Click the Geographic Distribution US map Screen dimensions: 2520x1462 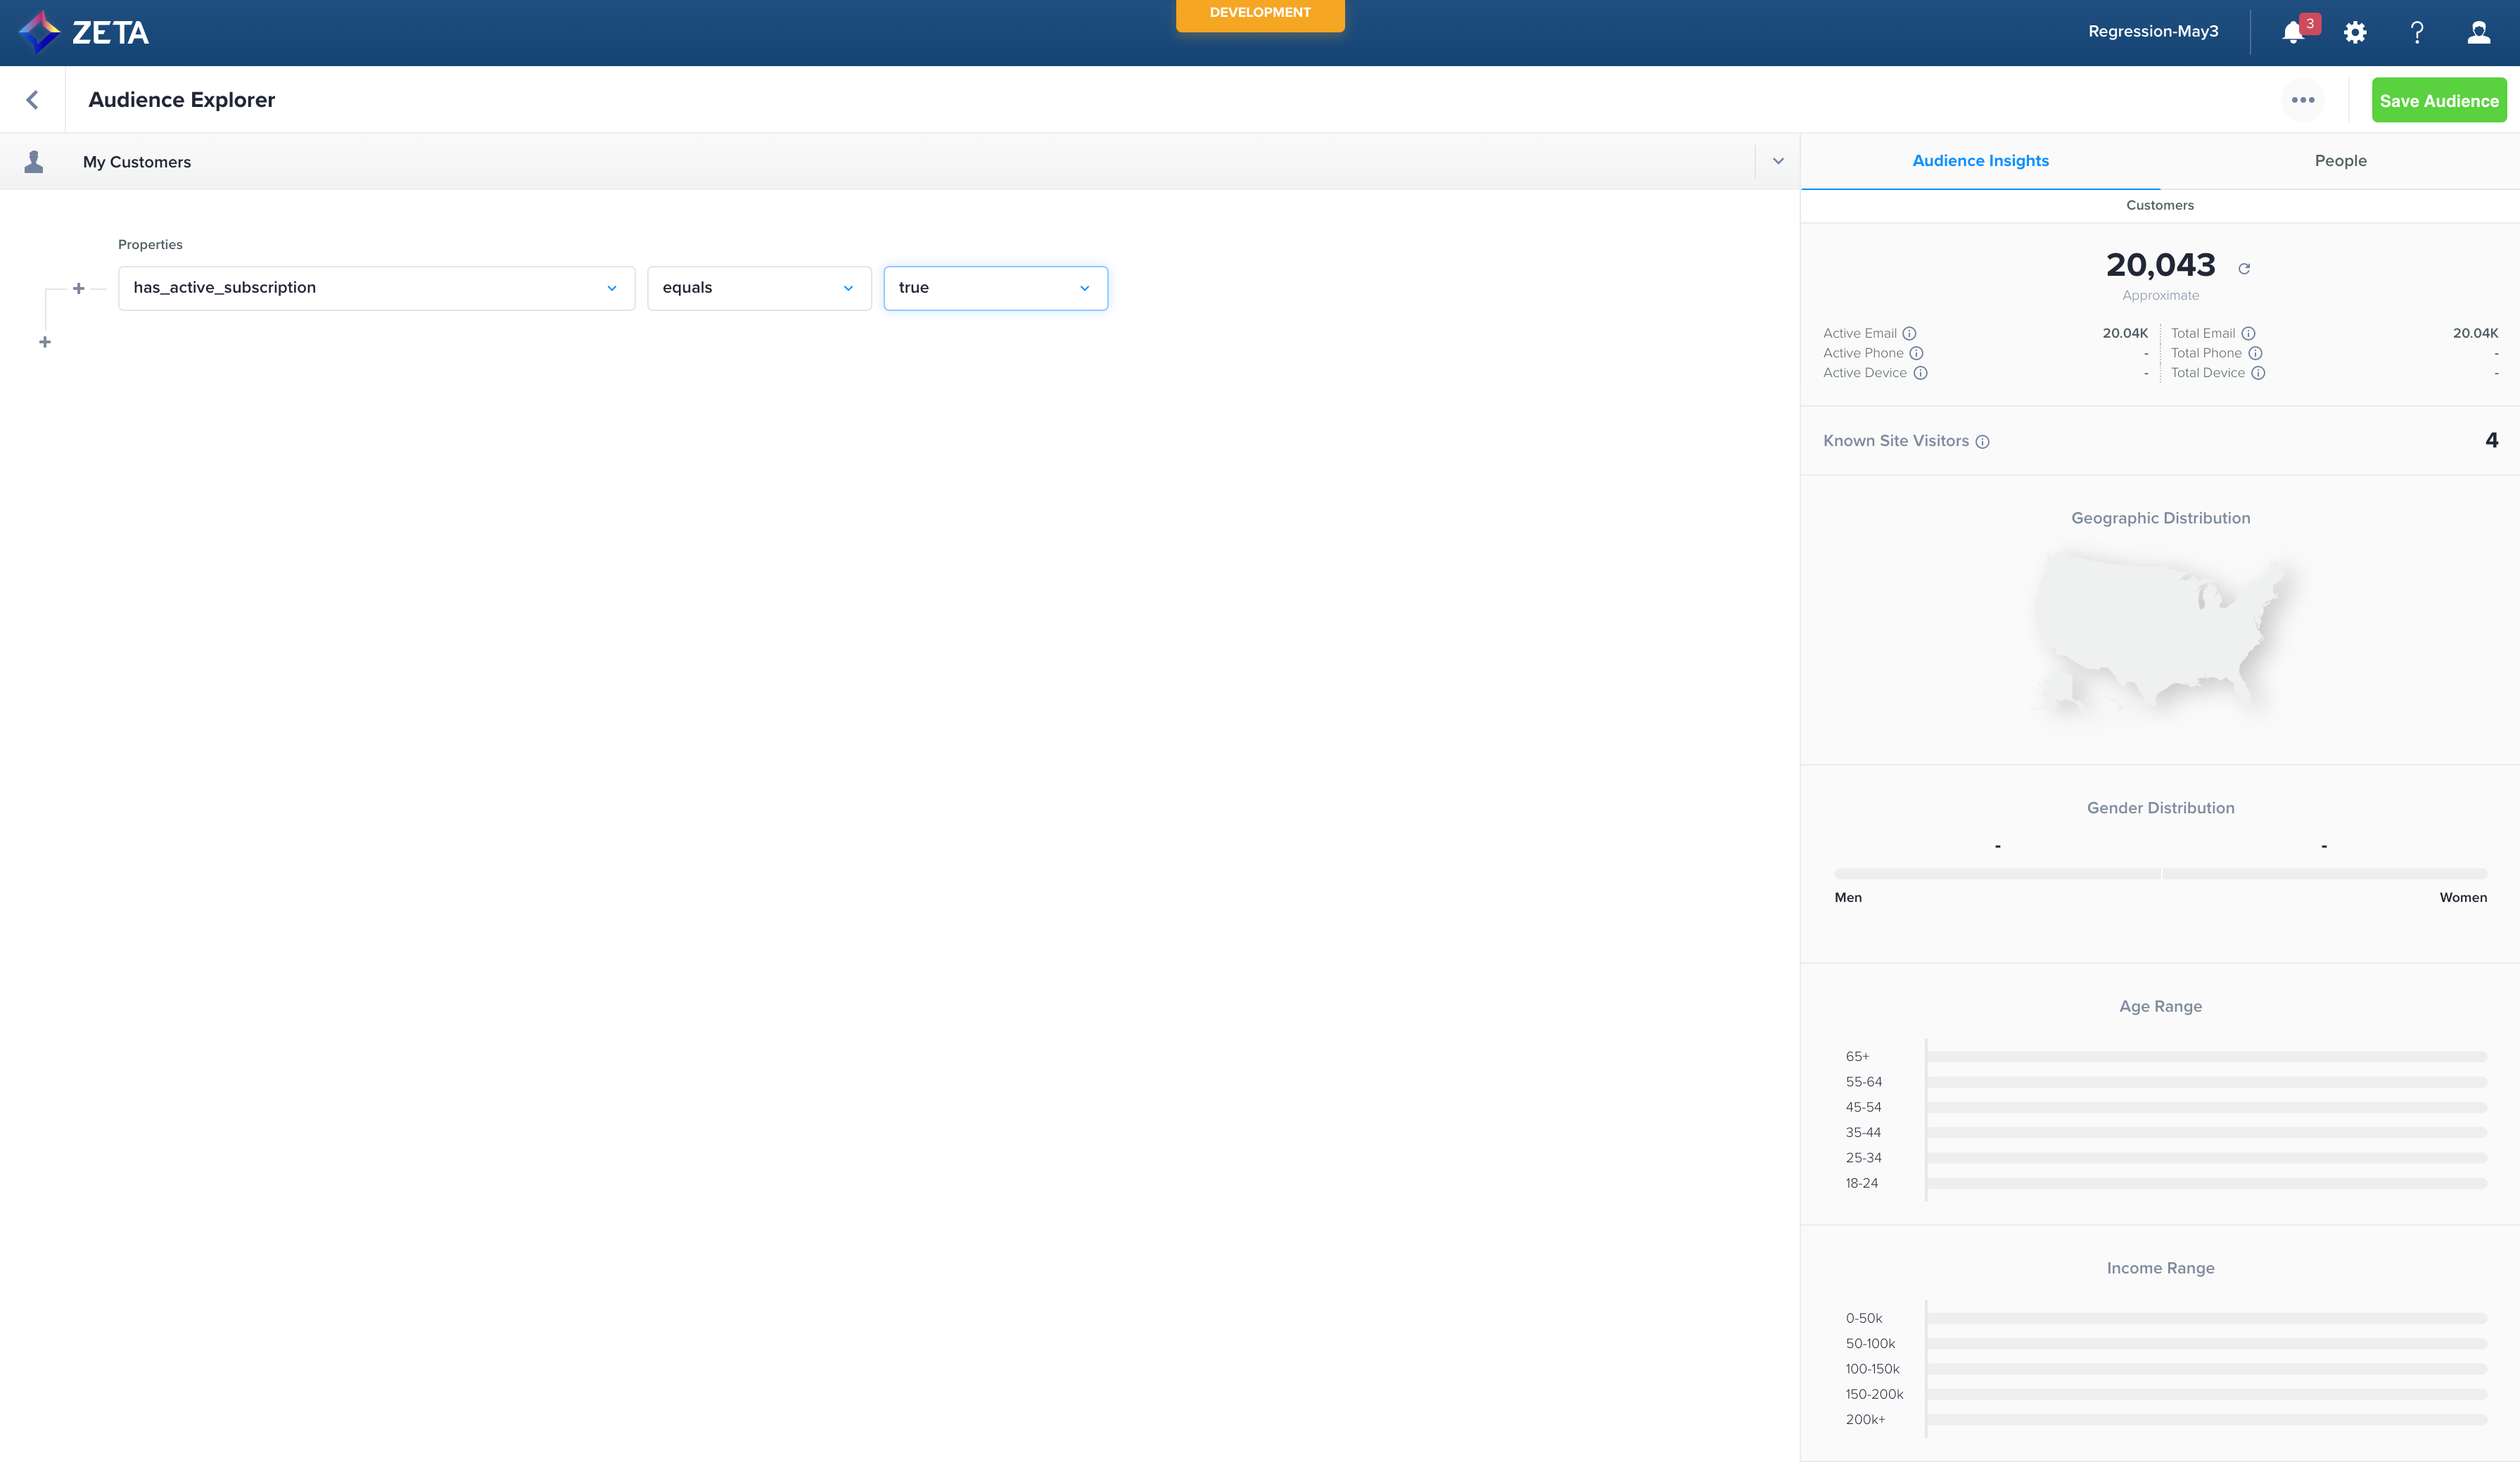pyautogui.click(x=2160, y=630)
